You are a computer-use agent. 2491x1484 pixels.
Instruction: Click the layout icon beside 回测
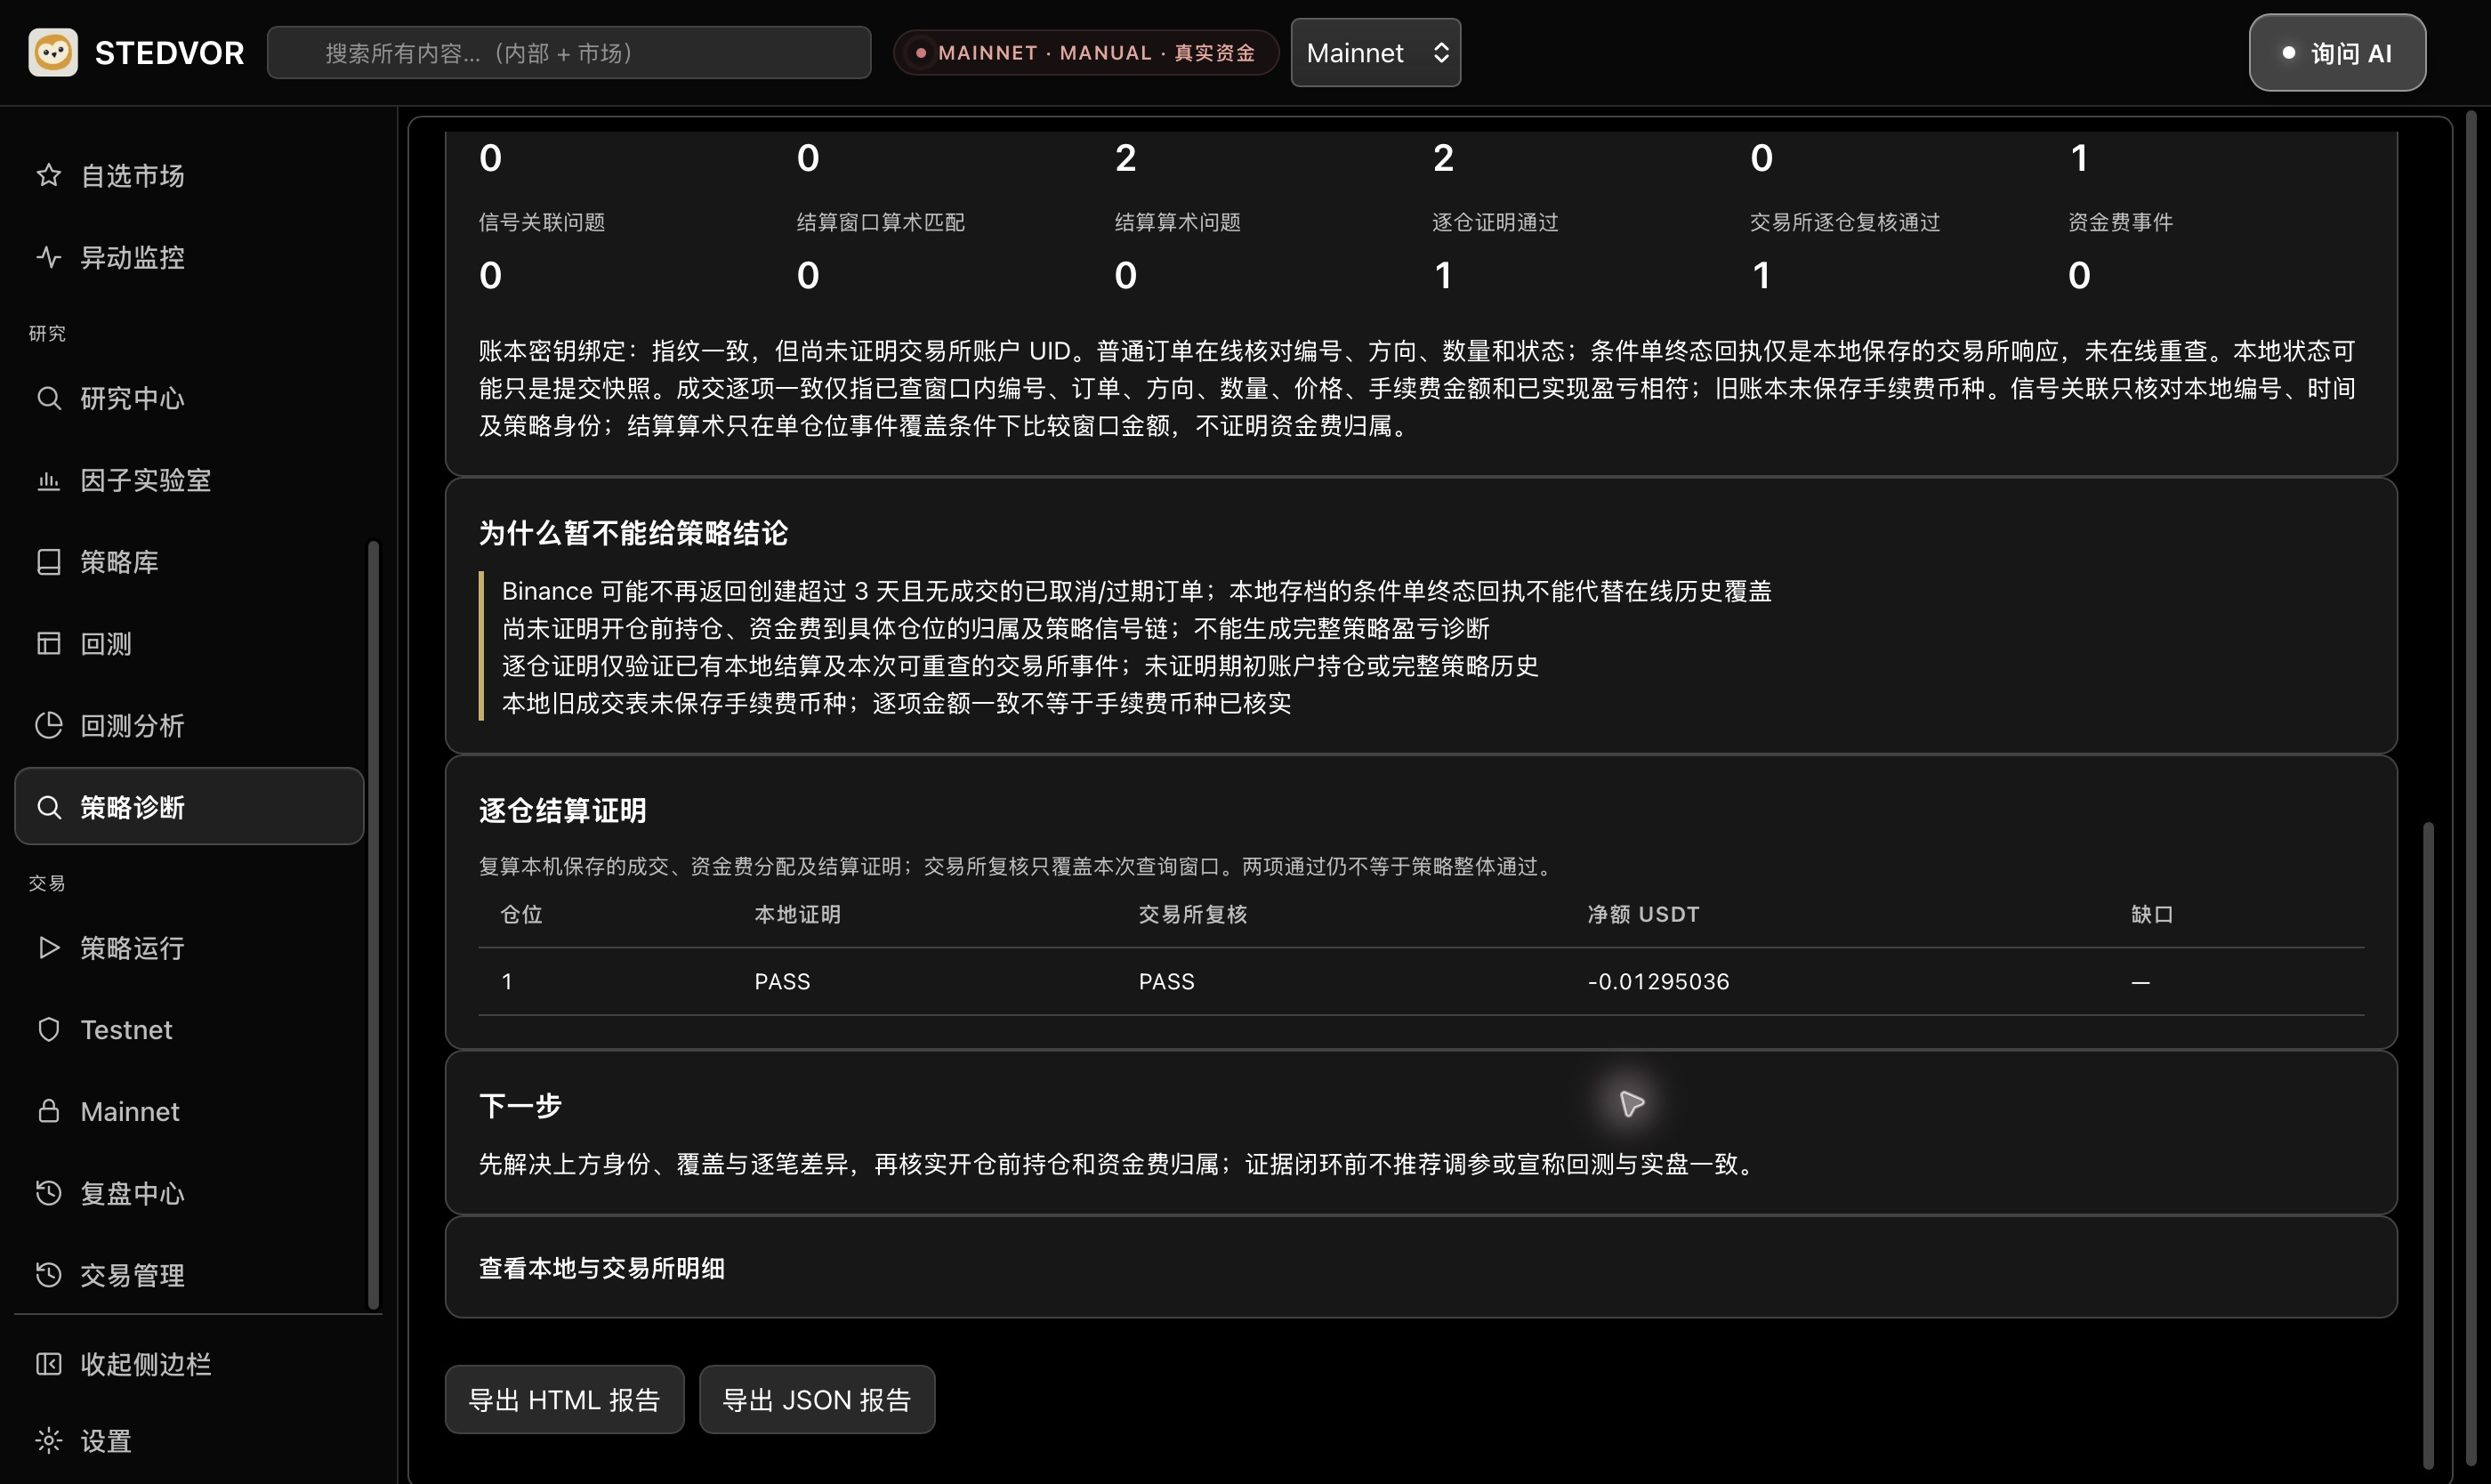click(x=48, y=644)
